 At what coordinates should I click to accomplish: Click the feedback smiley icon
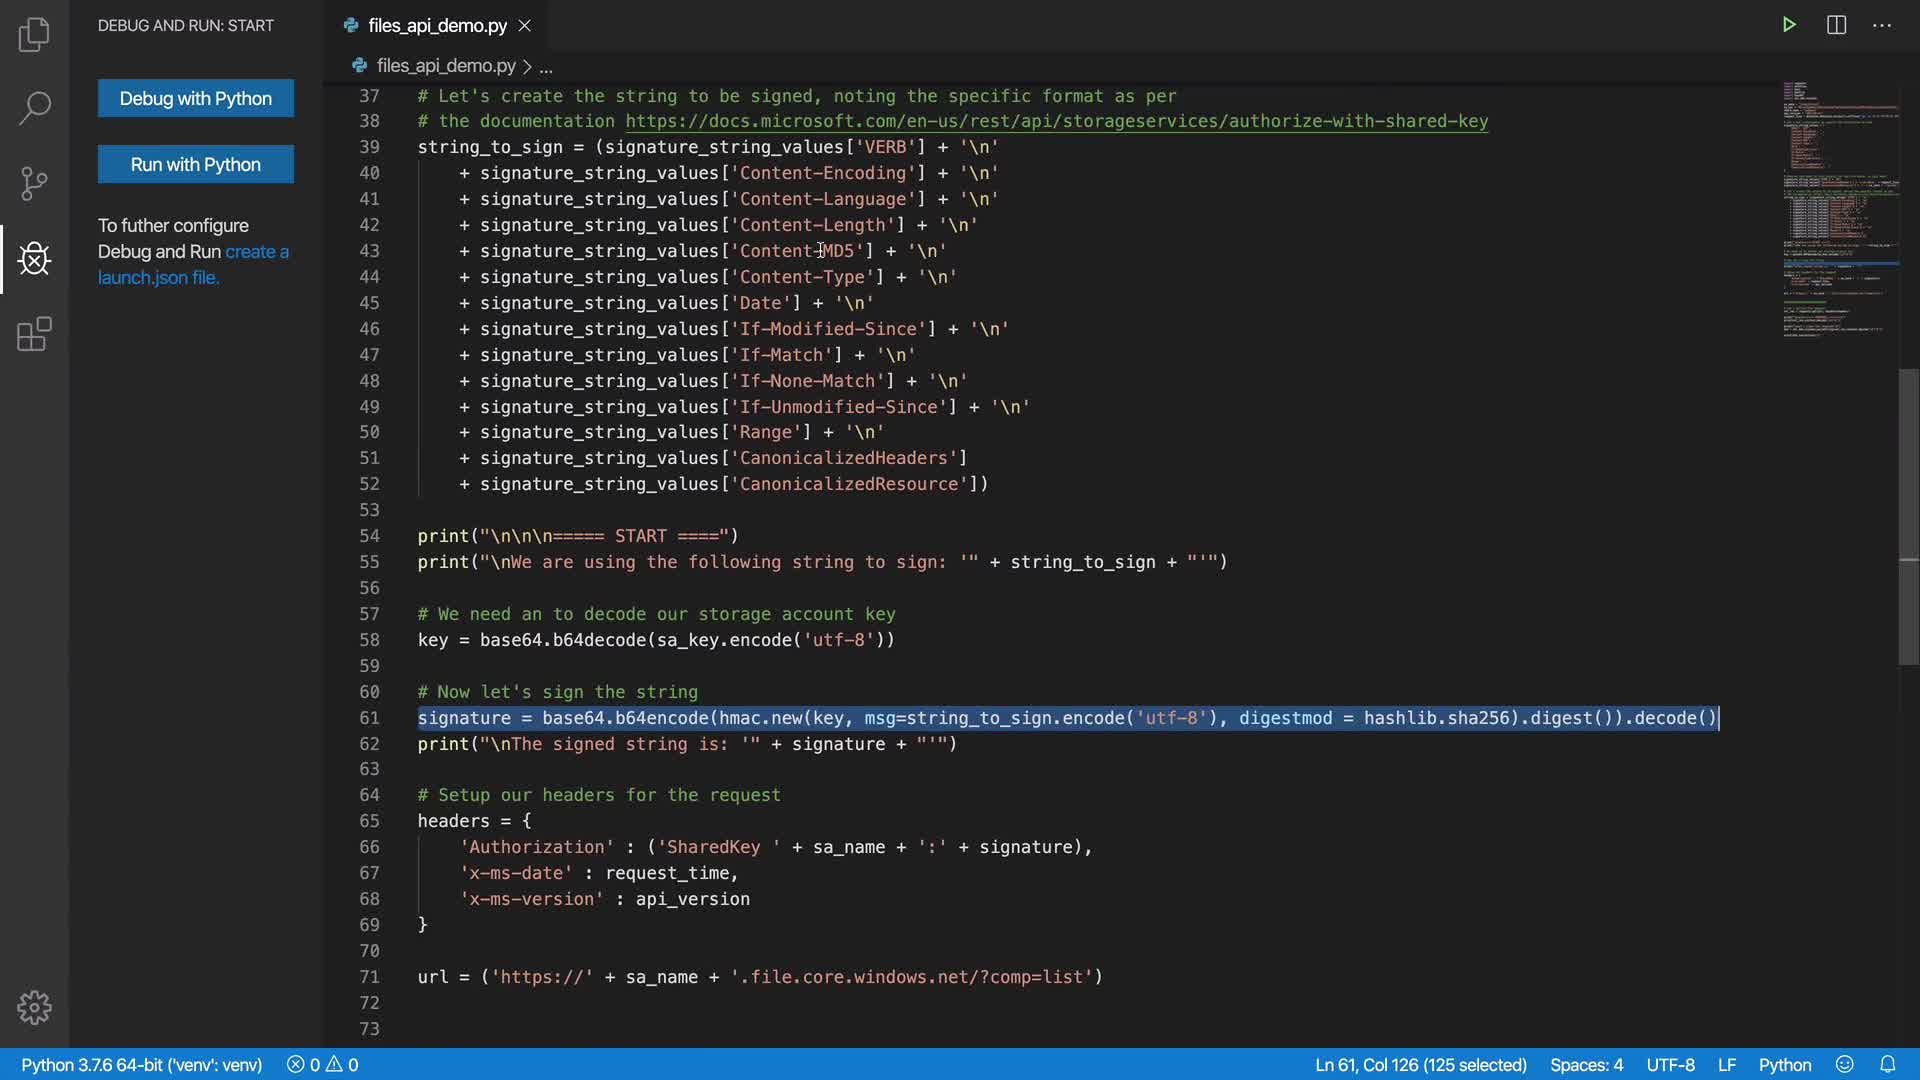click(1845, 1064)
